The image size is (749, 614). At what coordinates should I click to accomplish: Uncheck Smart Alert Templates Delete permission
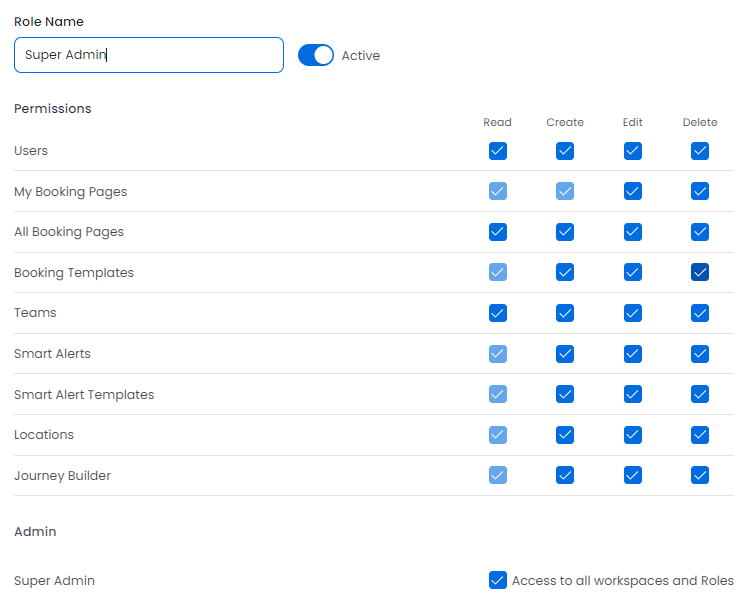point(700,394)
